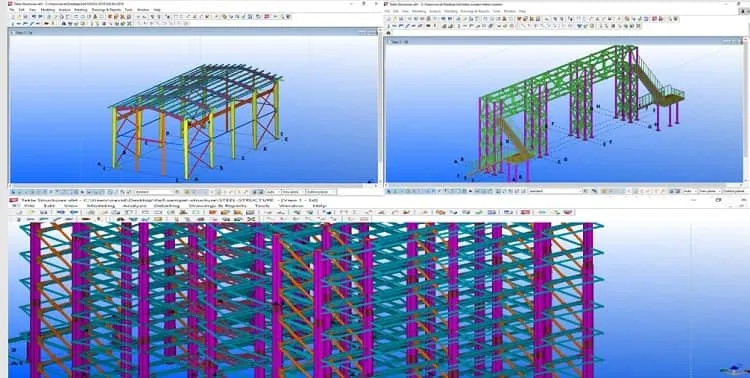Expand 'View plane' dropdown below top-left model view
Screen dimensions: 750x378
293,192
